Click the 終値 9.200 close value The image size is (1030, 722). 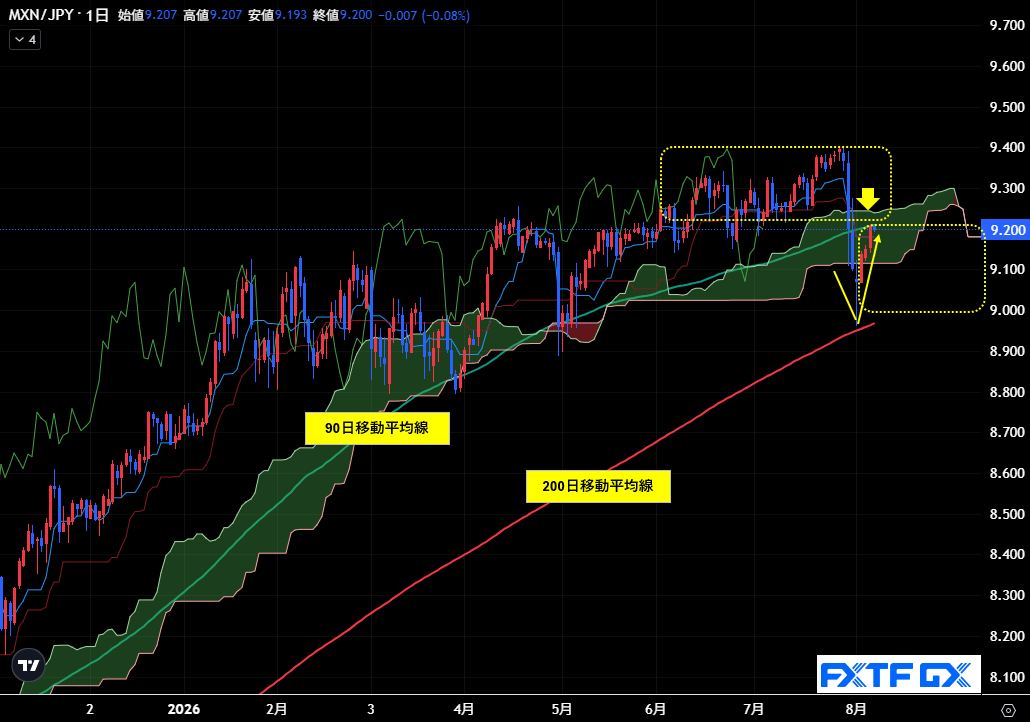click(342, 14)
